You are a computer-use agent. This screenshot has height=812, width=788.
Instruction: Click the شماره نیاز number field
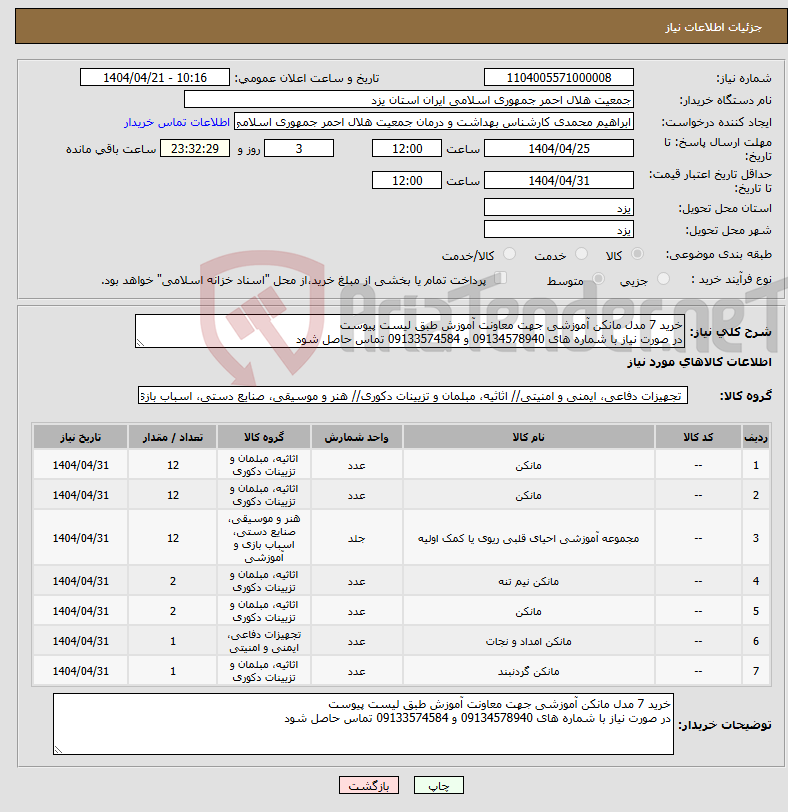point(559,78)
